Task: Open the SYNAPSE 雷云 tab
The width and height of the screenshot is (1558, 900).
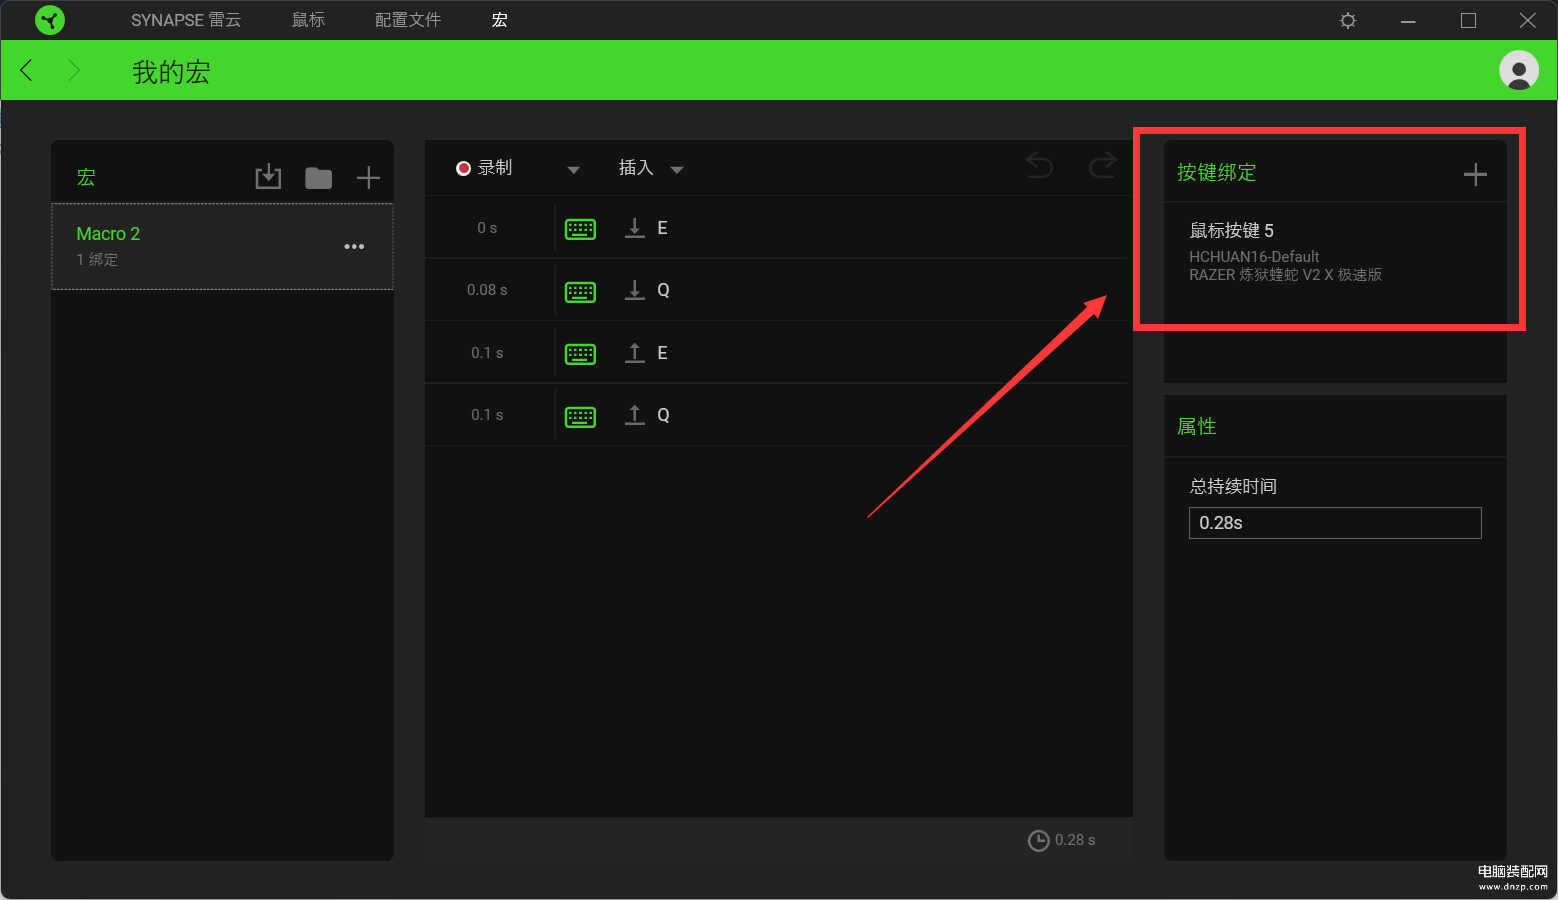Action: 185,20
